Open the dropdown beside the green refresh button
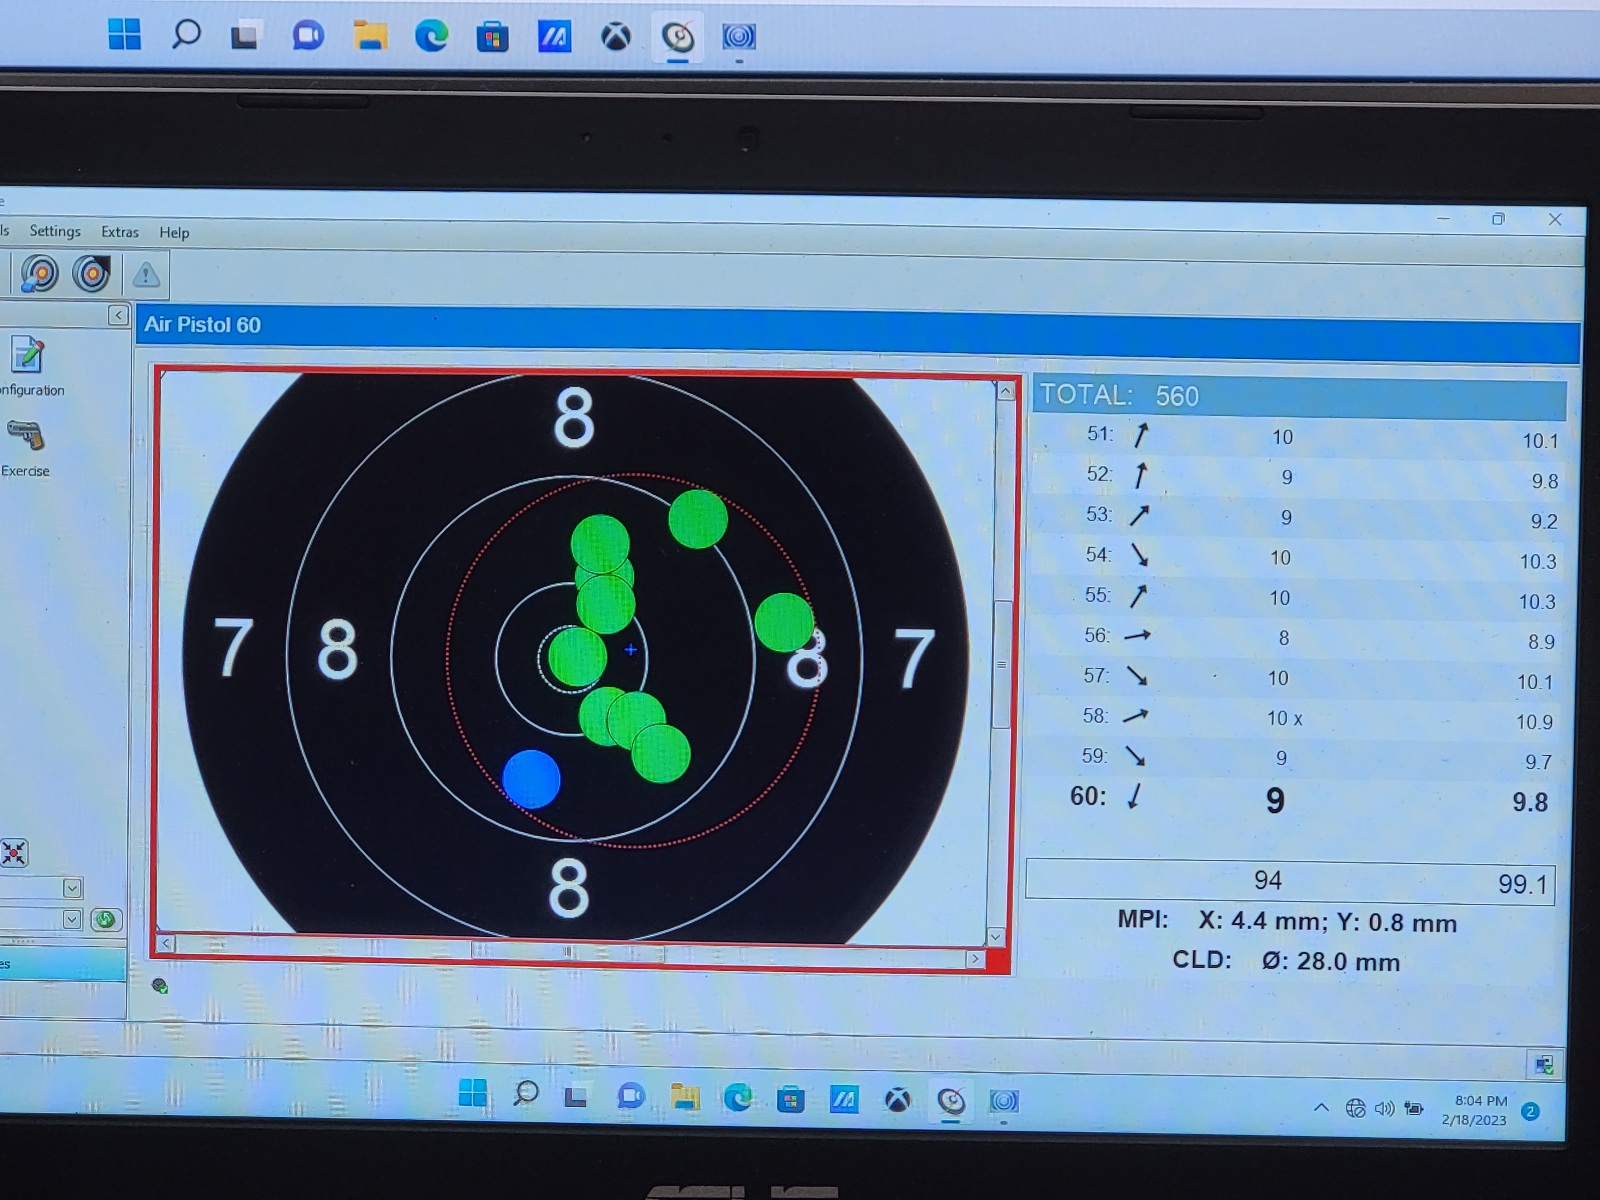 (x=72, y=919)
